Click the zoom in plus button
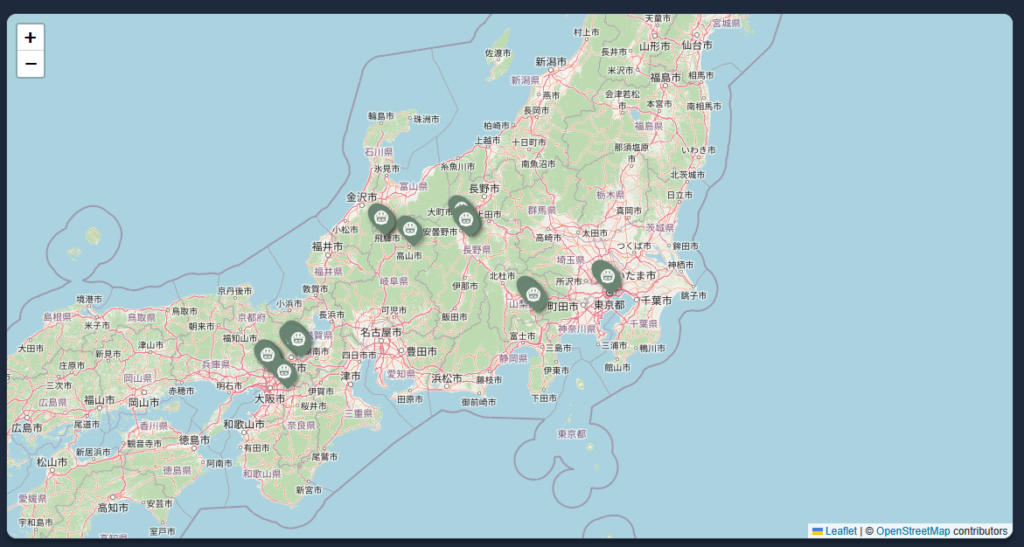This screenshot has height=547, width=1024. tap(31, 37)
